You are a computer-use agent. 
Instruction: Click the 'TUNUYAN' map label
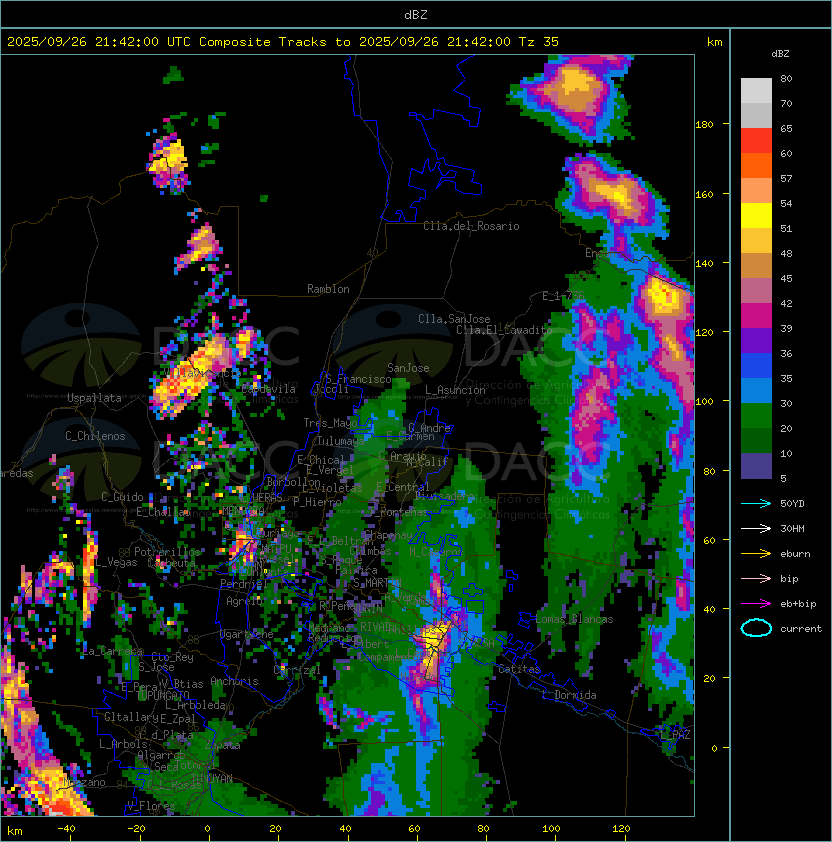212,778
